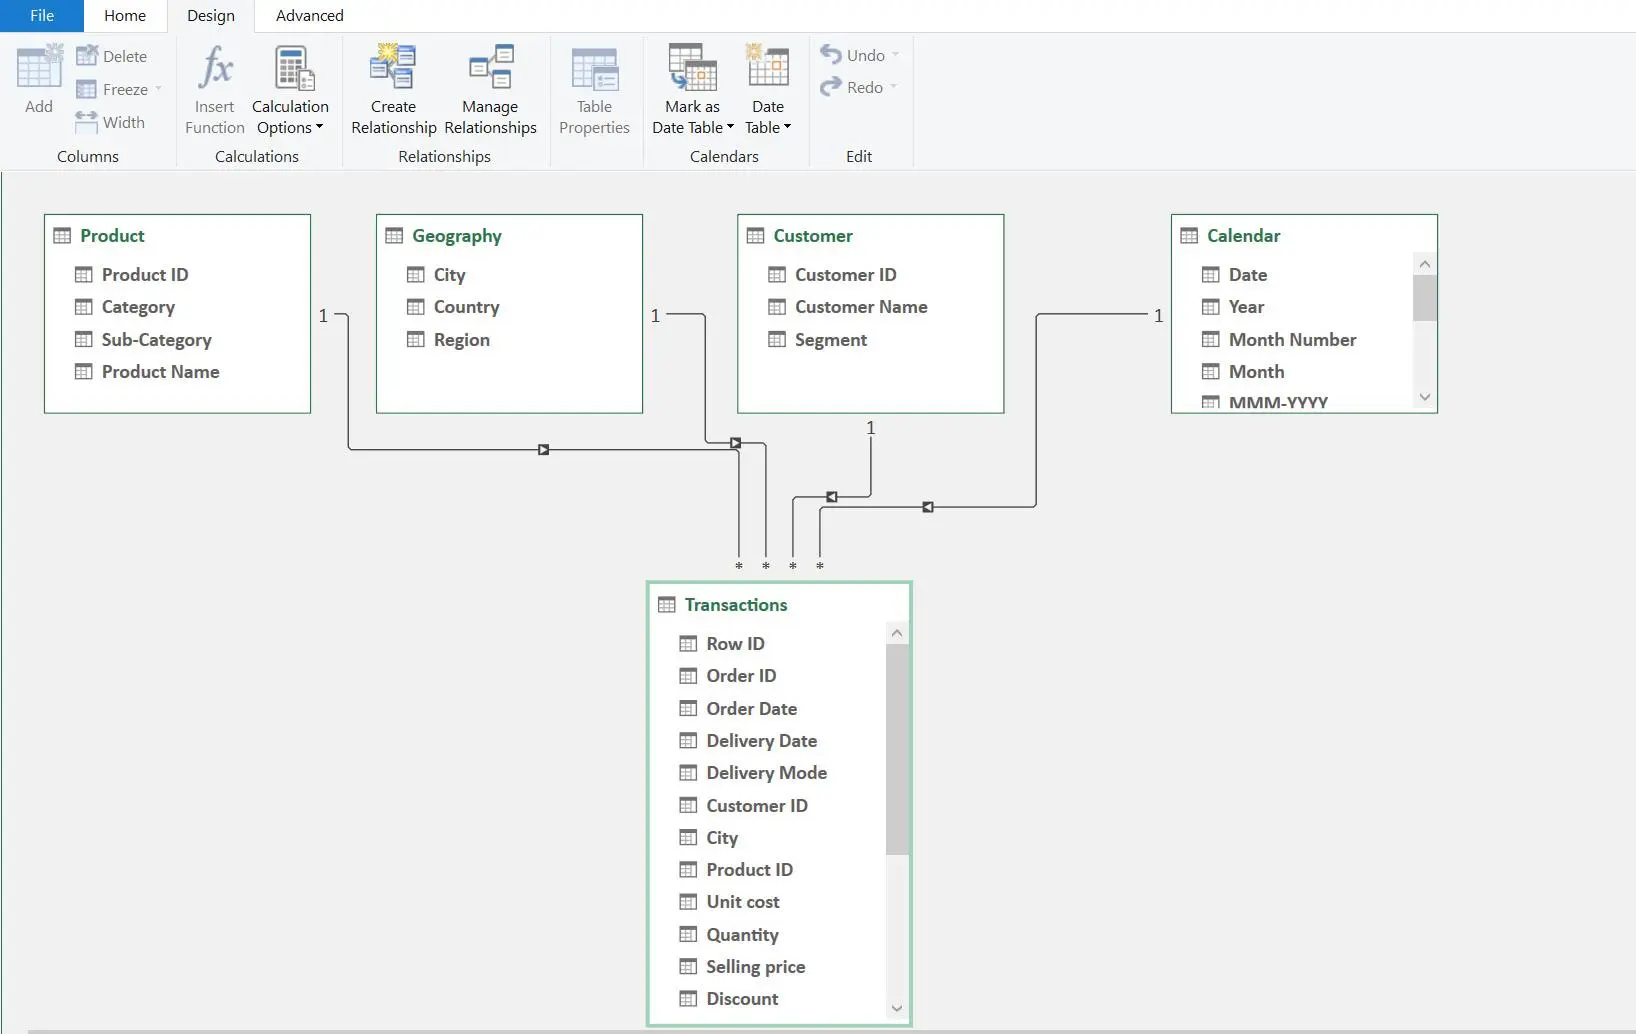Image resolution: width=1636 pixels, height=1034 pixels.
Task: Open the Redo history dropdown arrow
Action: click(894, 87)
